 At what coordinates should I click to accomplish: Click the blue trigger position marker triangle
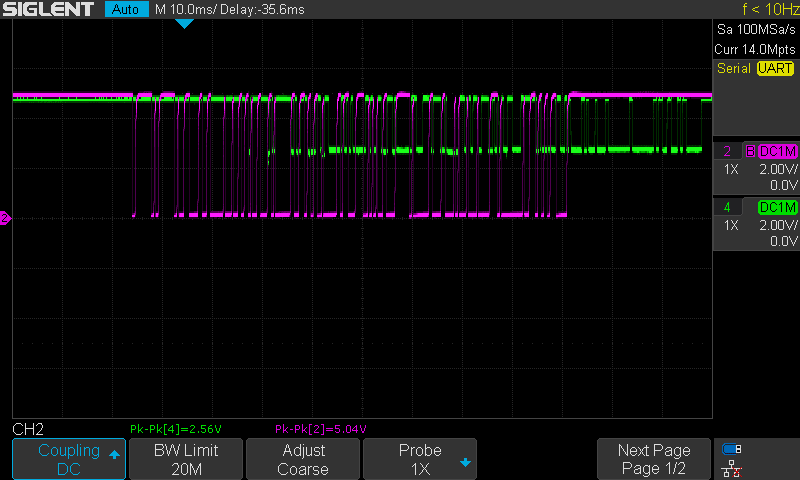184,23
